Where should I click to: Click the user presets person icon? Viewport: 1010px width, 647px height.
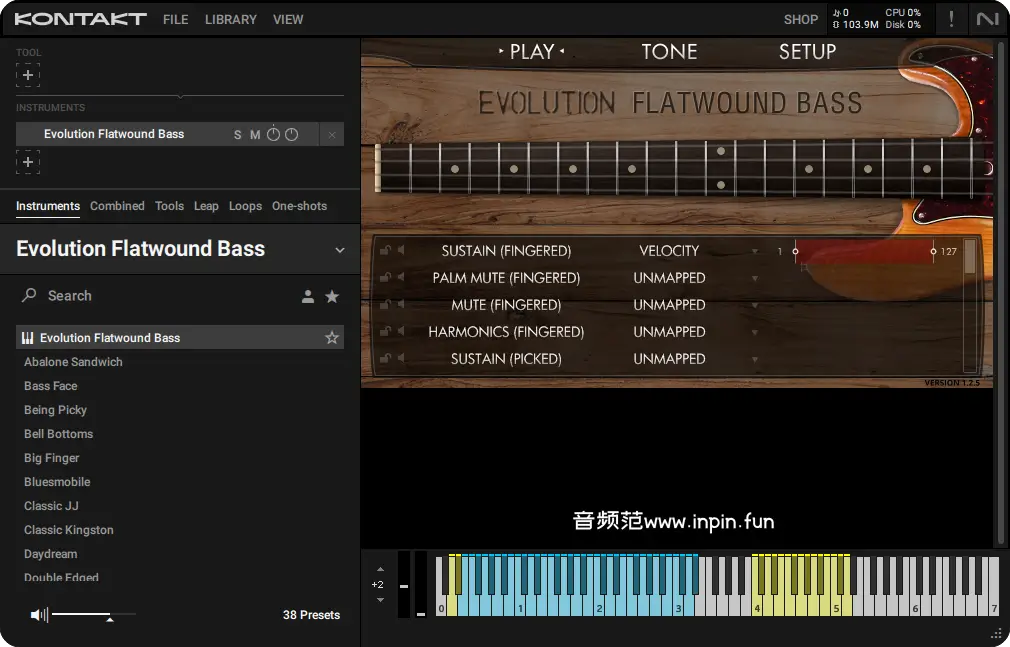click(308, 296)
